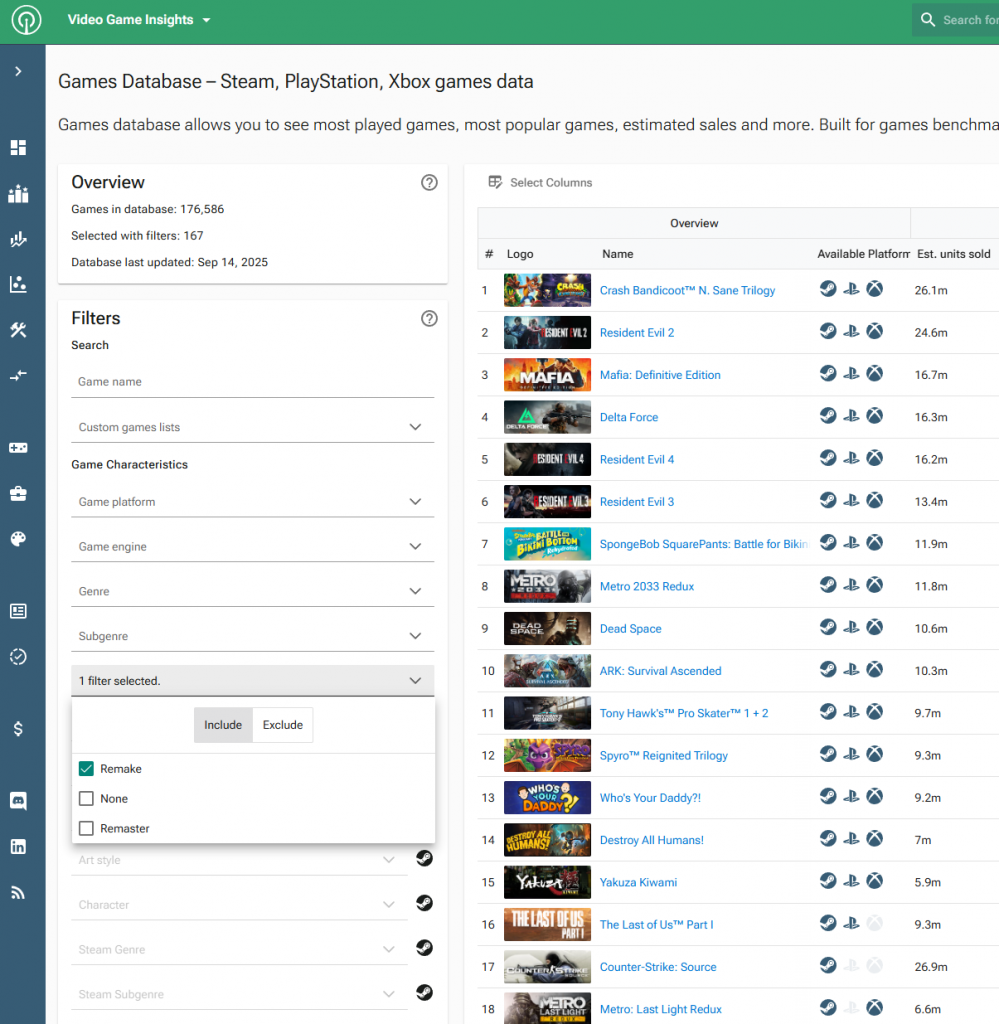Expand the Art style dropdown
999x1024 pixels.
coord(240,860)
